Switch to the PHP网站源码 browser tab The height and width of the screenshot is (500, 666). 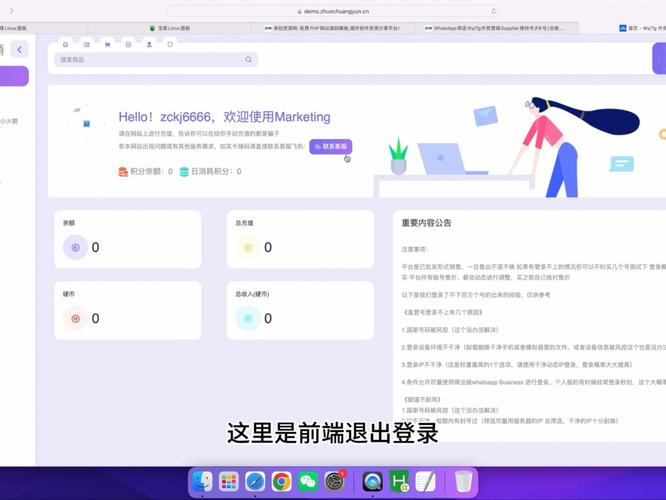coord(332,28)
